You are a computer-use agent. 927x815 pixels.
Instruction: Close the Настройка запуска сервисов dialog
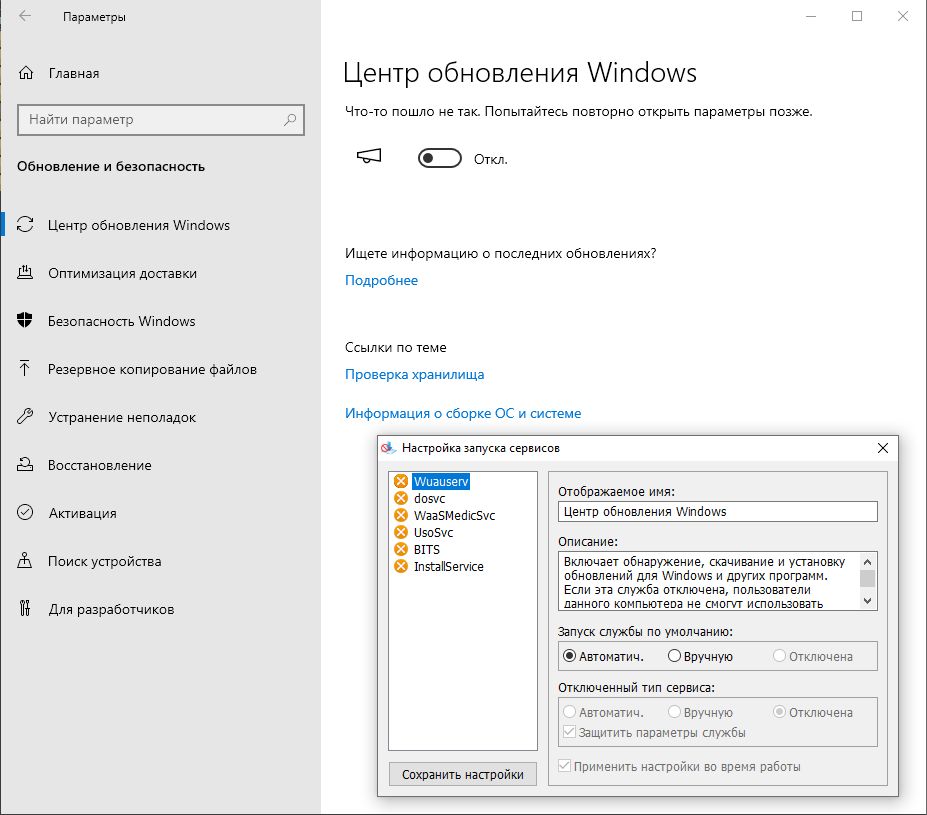(x=883, y=448)
